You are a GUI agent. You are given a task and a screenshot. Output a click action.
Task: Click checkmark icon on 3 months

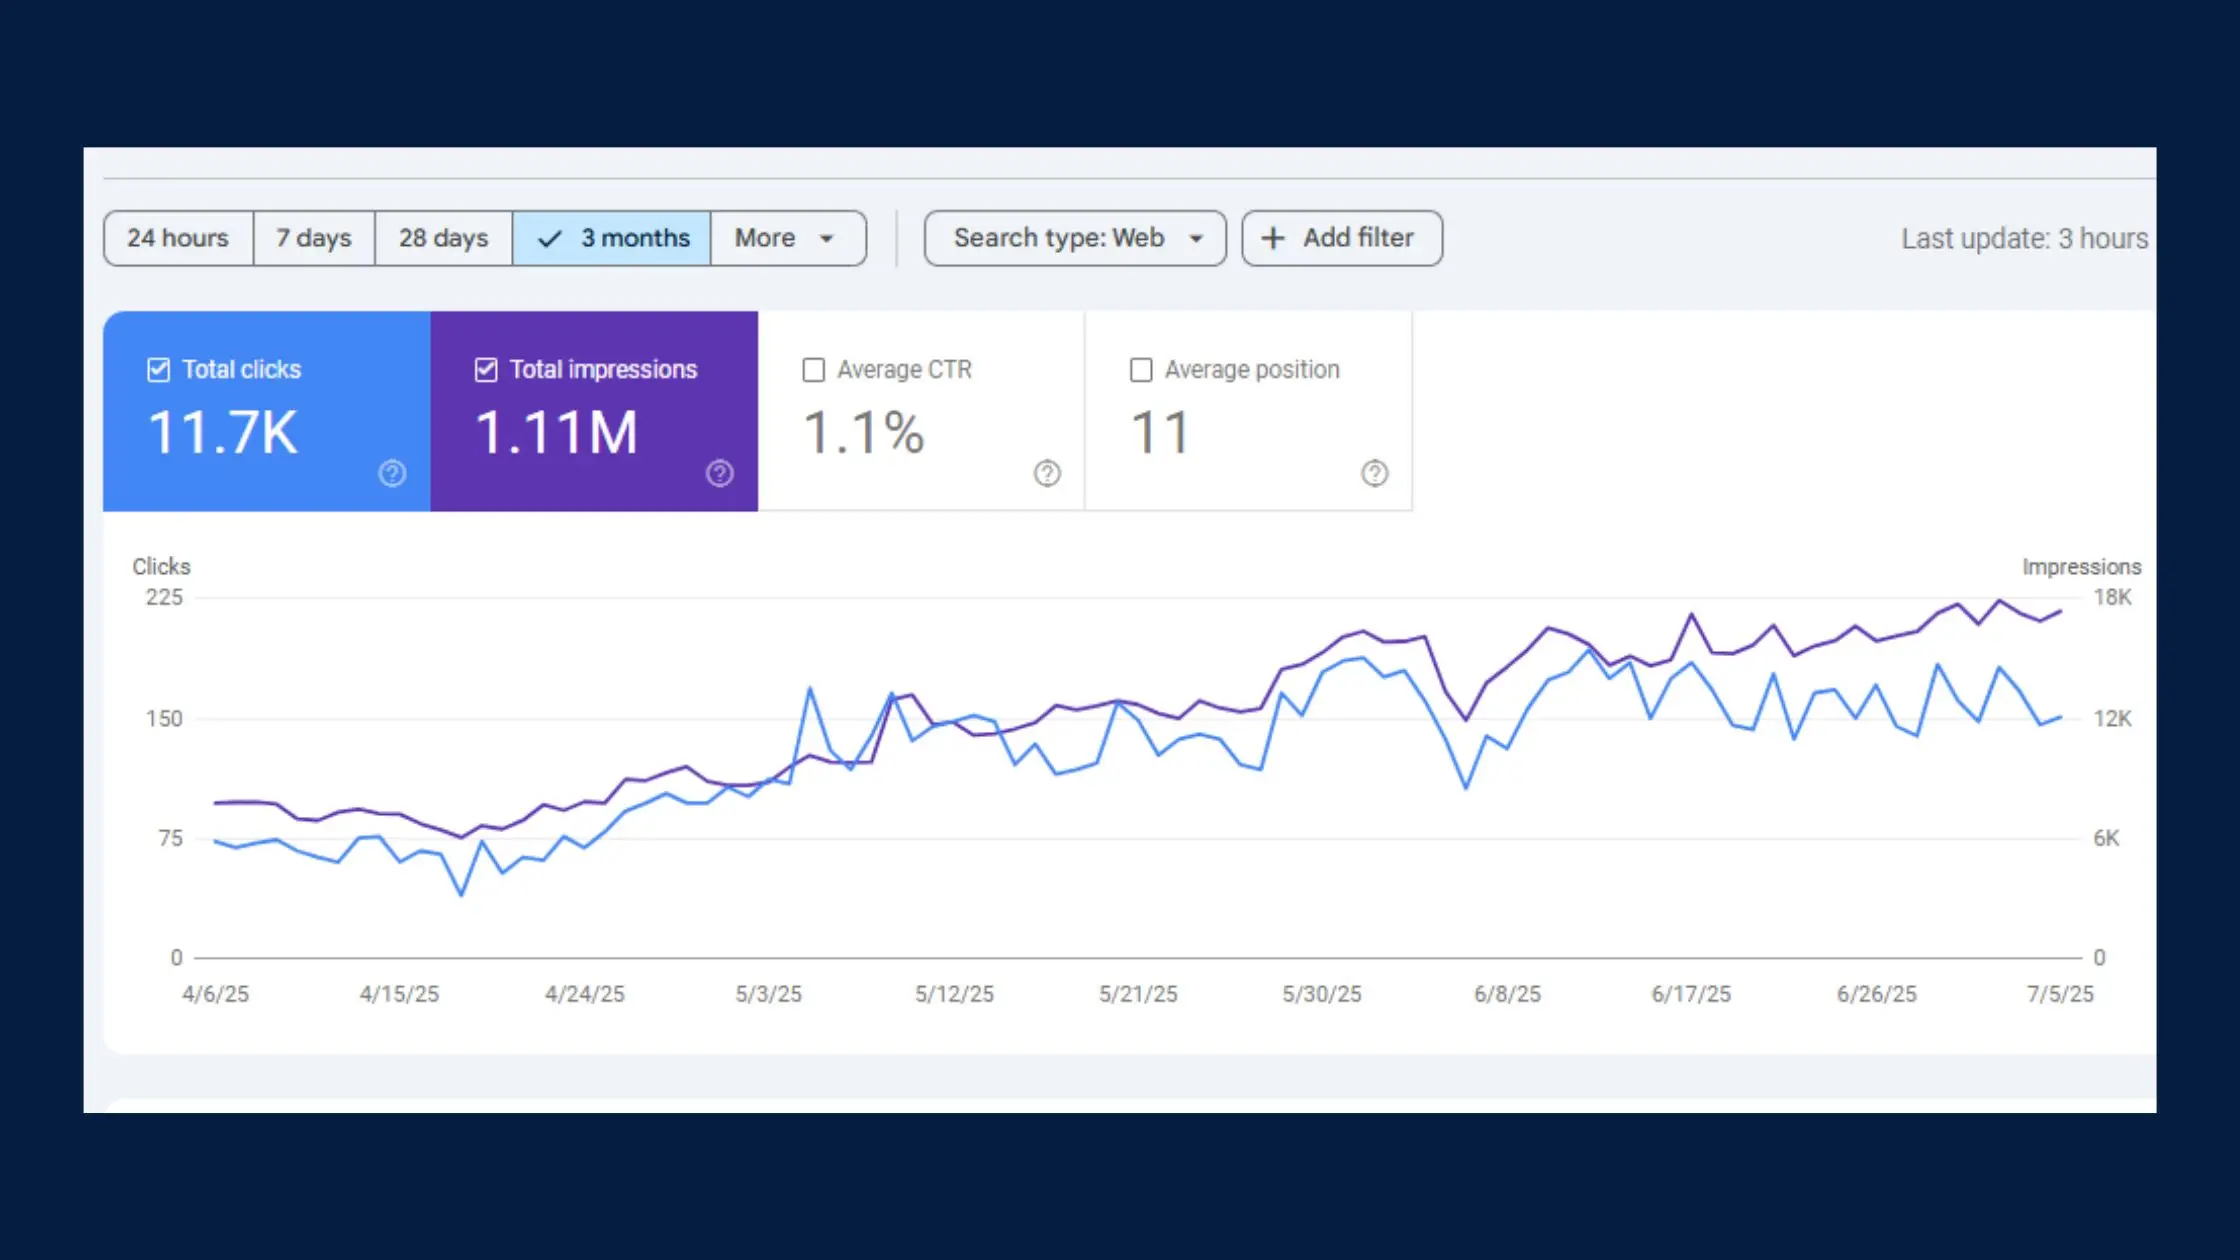(549, 239)
